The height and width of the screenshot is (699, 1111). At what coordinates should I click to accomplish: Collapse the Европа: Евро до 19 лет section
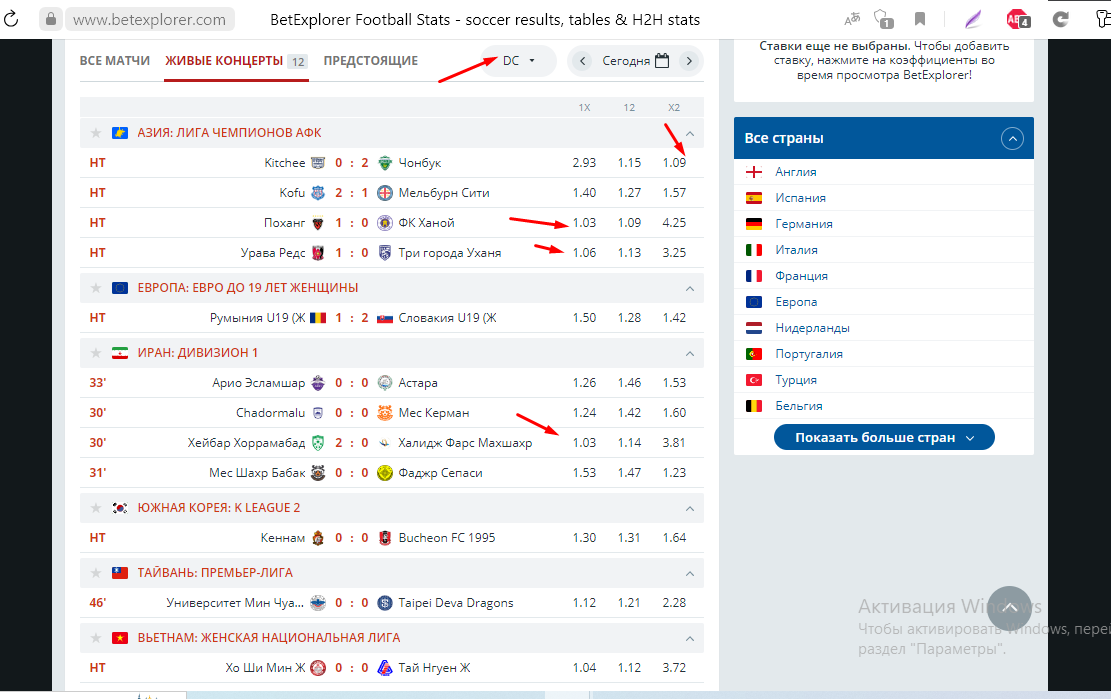click(x=689, y=288)
